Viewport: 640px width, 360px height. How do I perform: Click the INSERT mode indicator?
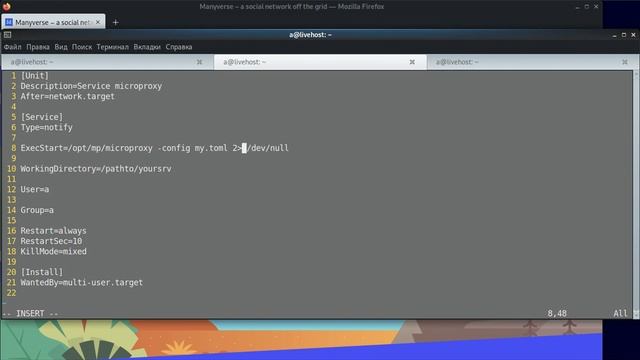tap(30, 313)
